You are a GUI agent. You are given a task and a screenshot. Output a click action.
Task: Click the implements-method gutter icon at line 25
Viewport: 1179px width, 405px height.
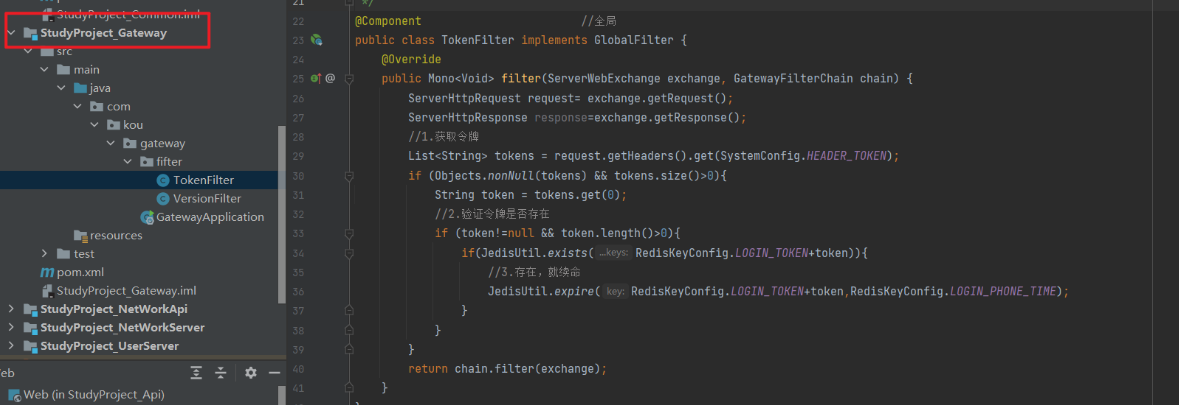[315, 77]
